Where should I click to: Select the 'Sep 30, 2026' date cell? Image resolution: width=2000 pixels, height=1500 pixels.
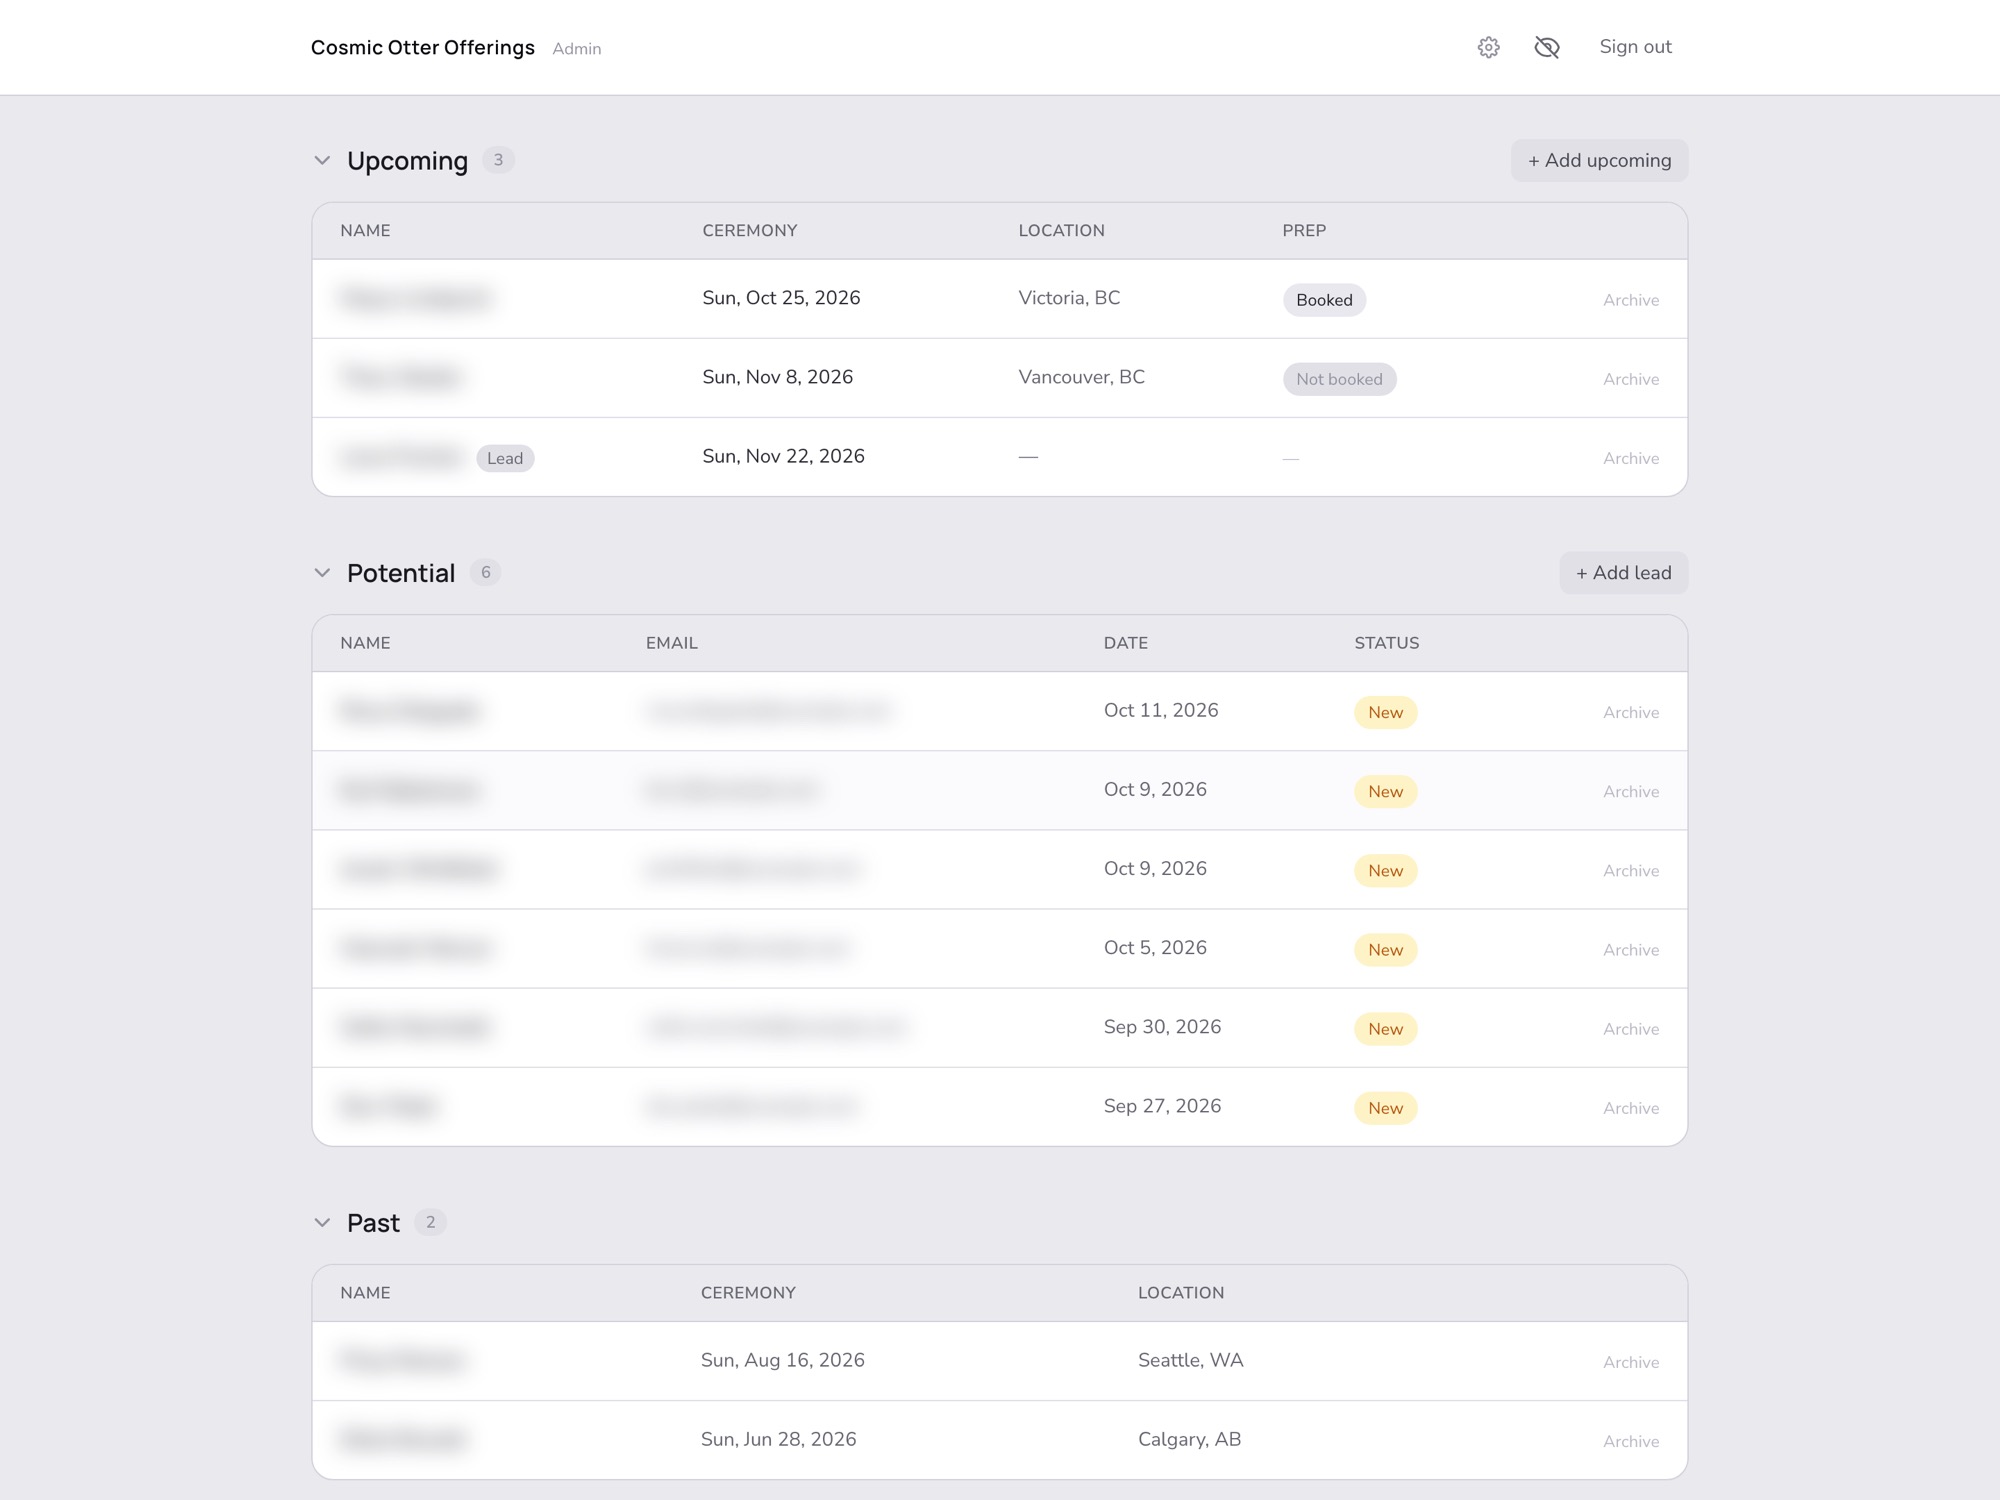click(1162, 1027)
